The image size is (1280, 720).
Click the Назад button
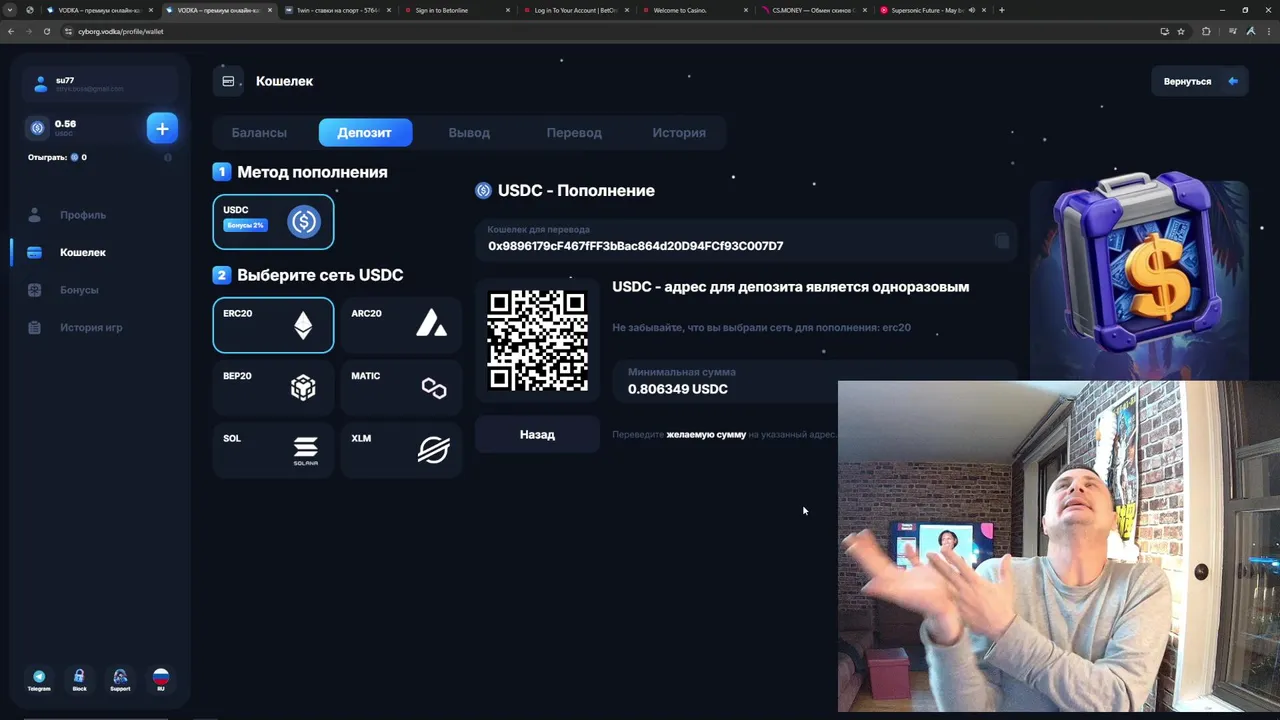click(x=537, y=434)
